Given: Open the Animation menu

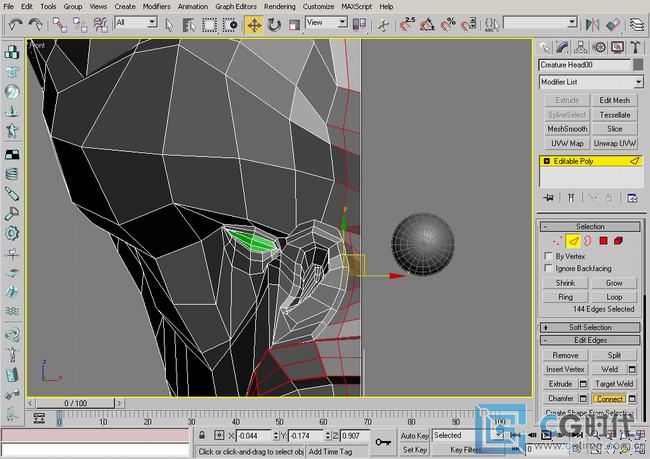Looking at the screenshot, I should (193, 7).
